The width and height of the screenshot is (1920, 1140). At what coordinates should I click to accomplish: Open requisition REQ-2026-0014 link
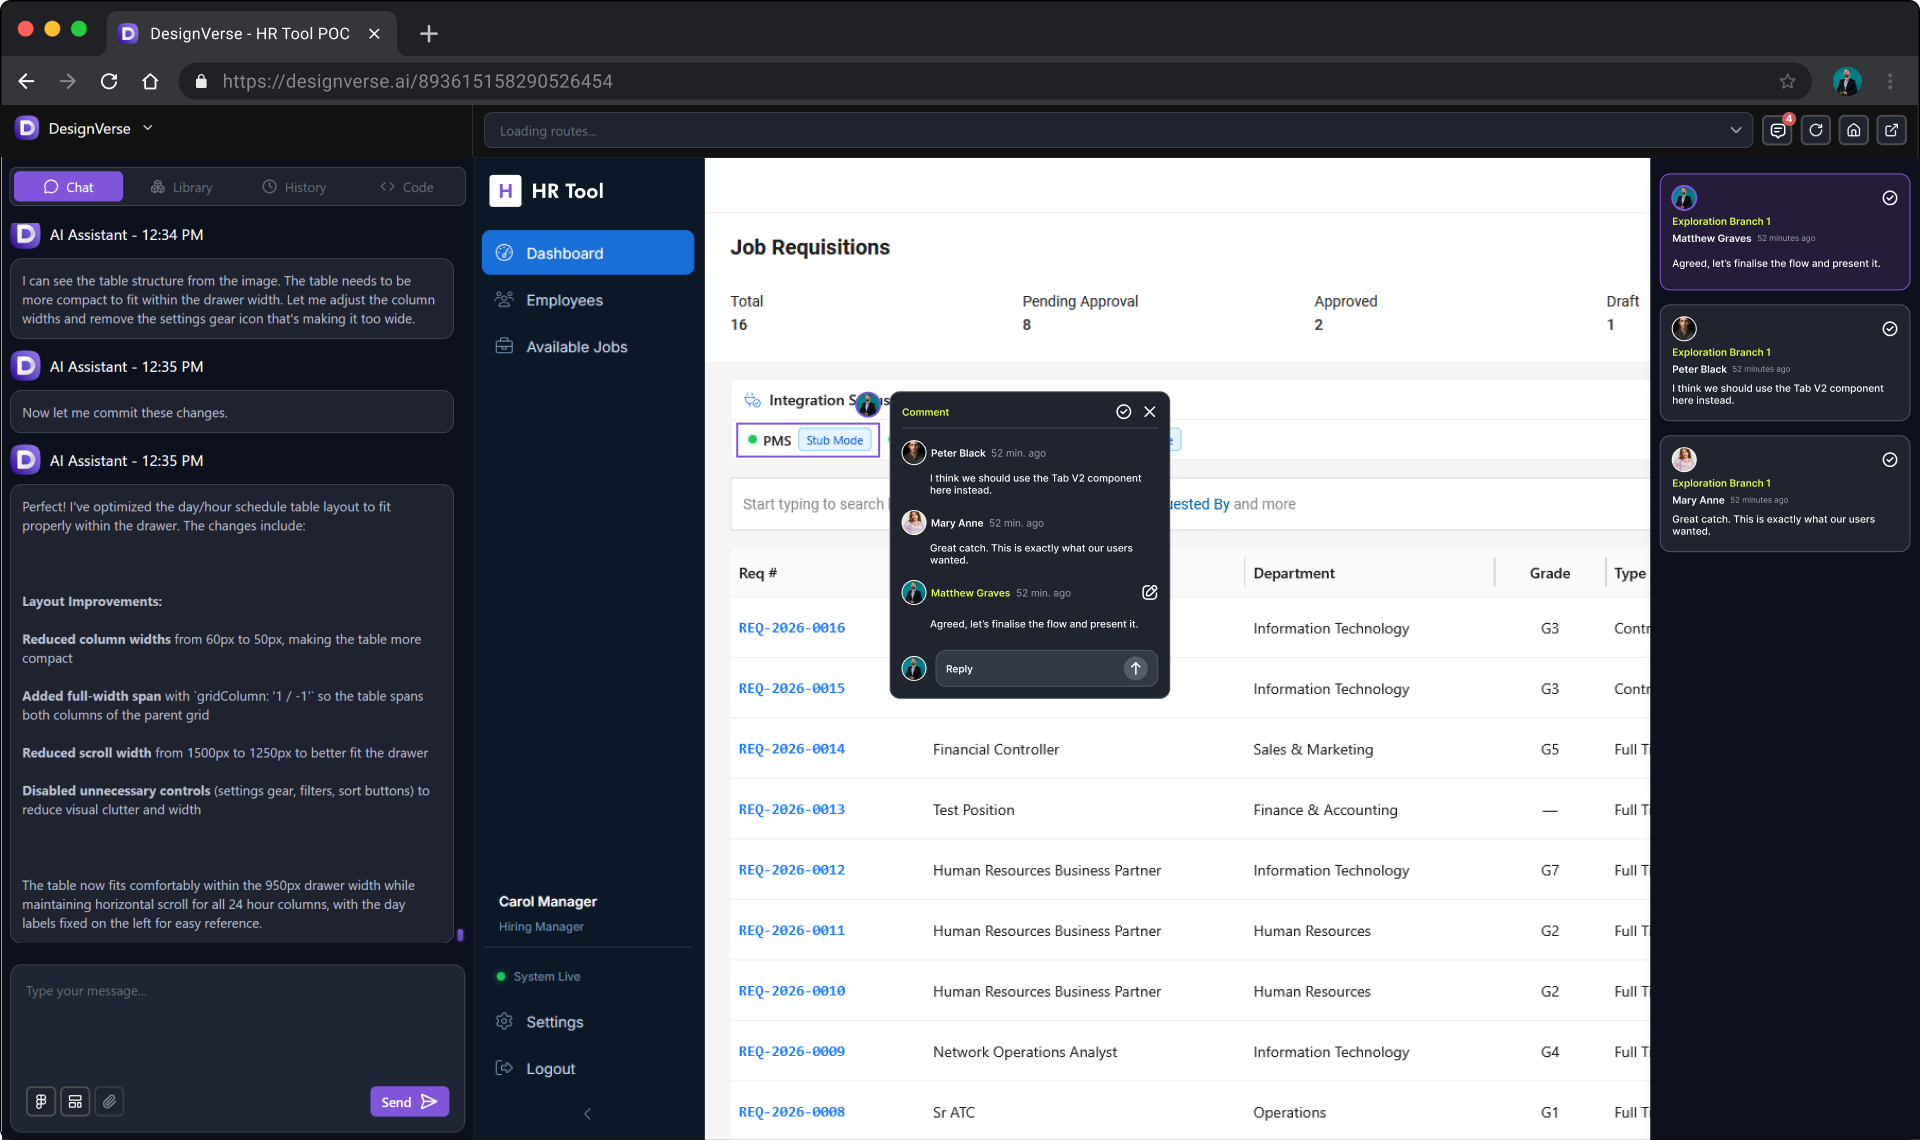[791, 748]
